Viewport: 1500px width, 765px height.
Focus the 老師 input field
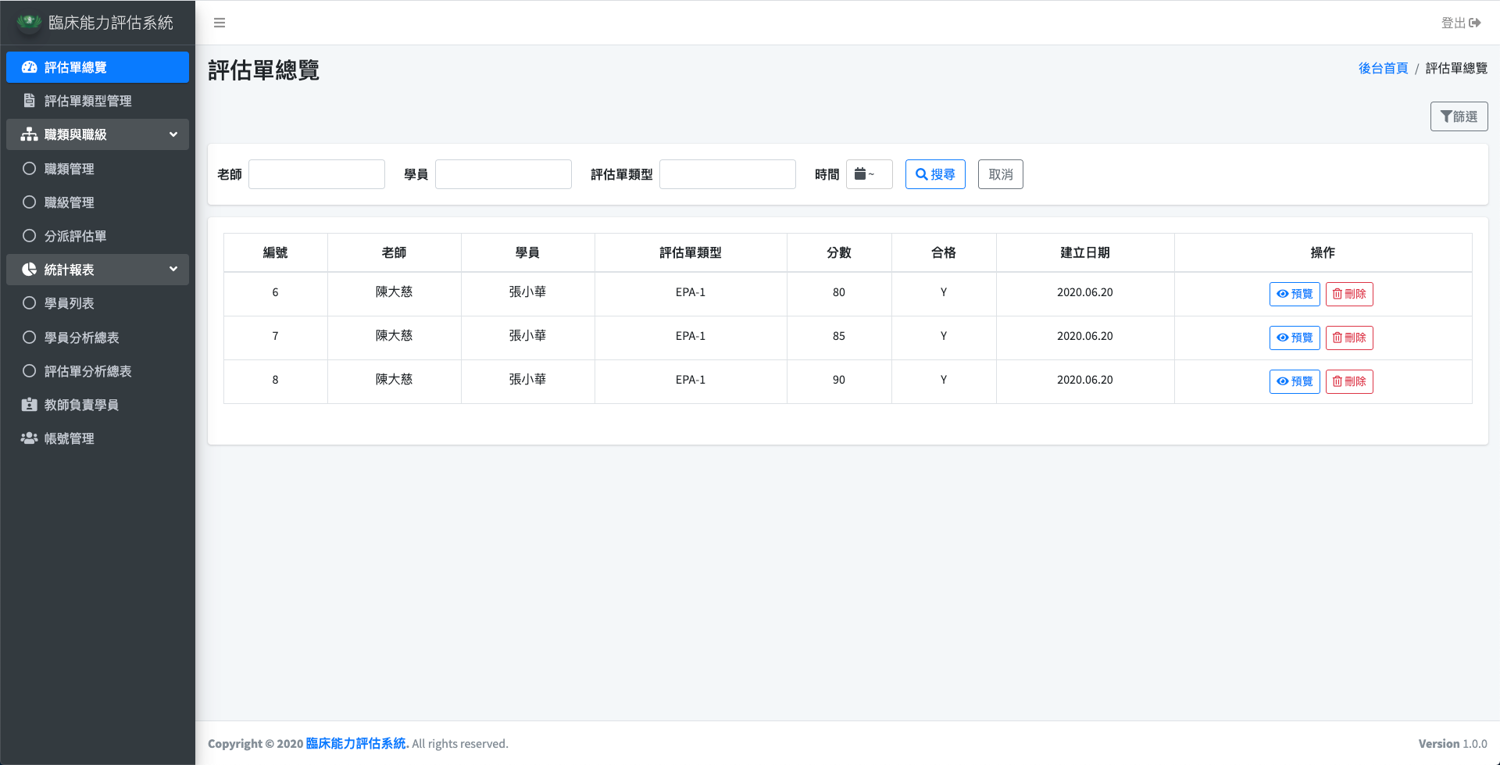pos(316,174)
